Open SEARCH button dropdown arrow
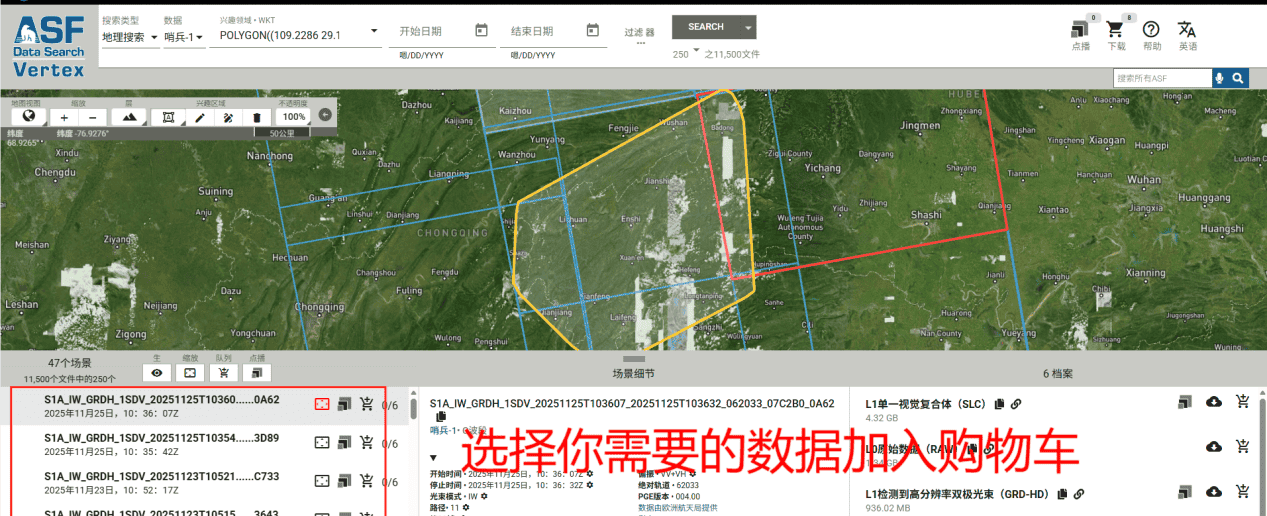The width and height of the screenshot is (1267, 516). click(747, 27)
